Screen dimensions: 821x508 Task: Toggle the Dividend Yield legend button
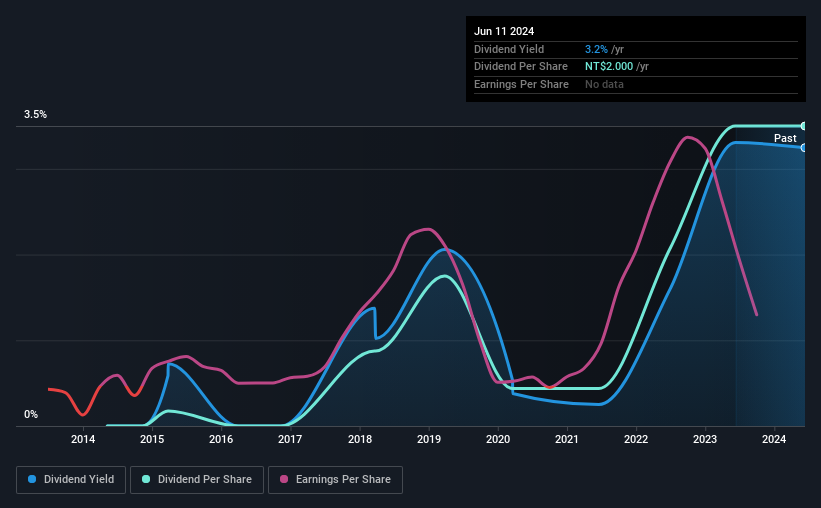[71, 480]
